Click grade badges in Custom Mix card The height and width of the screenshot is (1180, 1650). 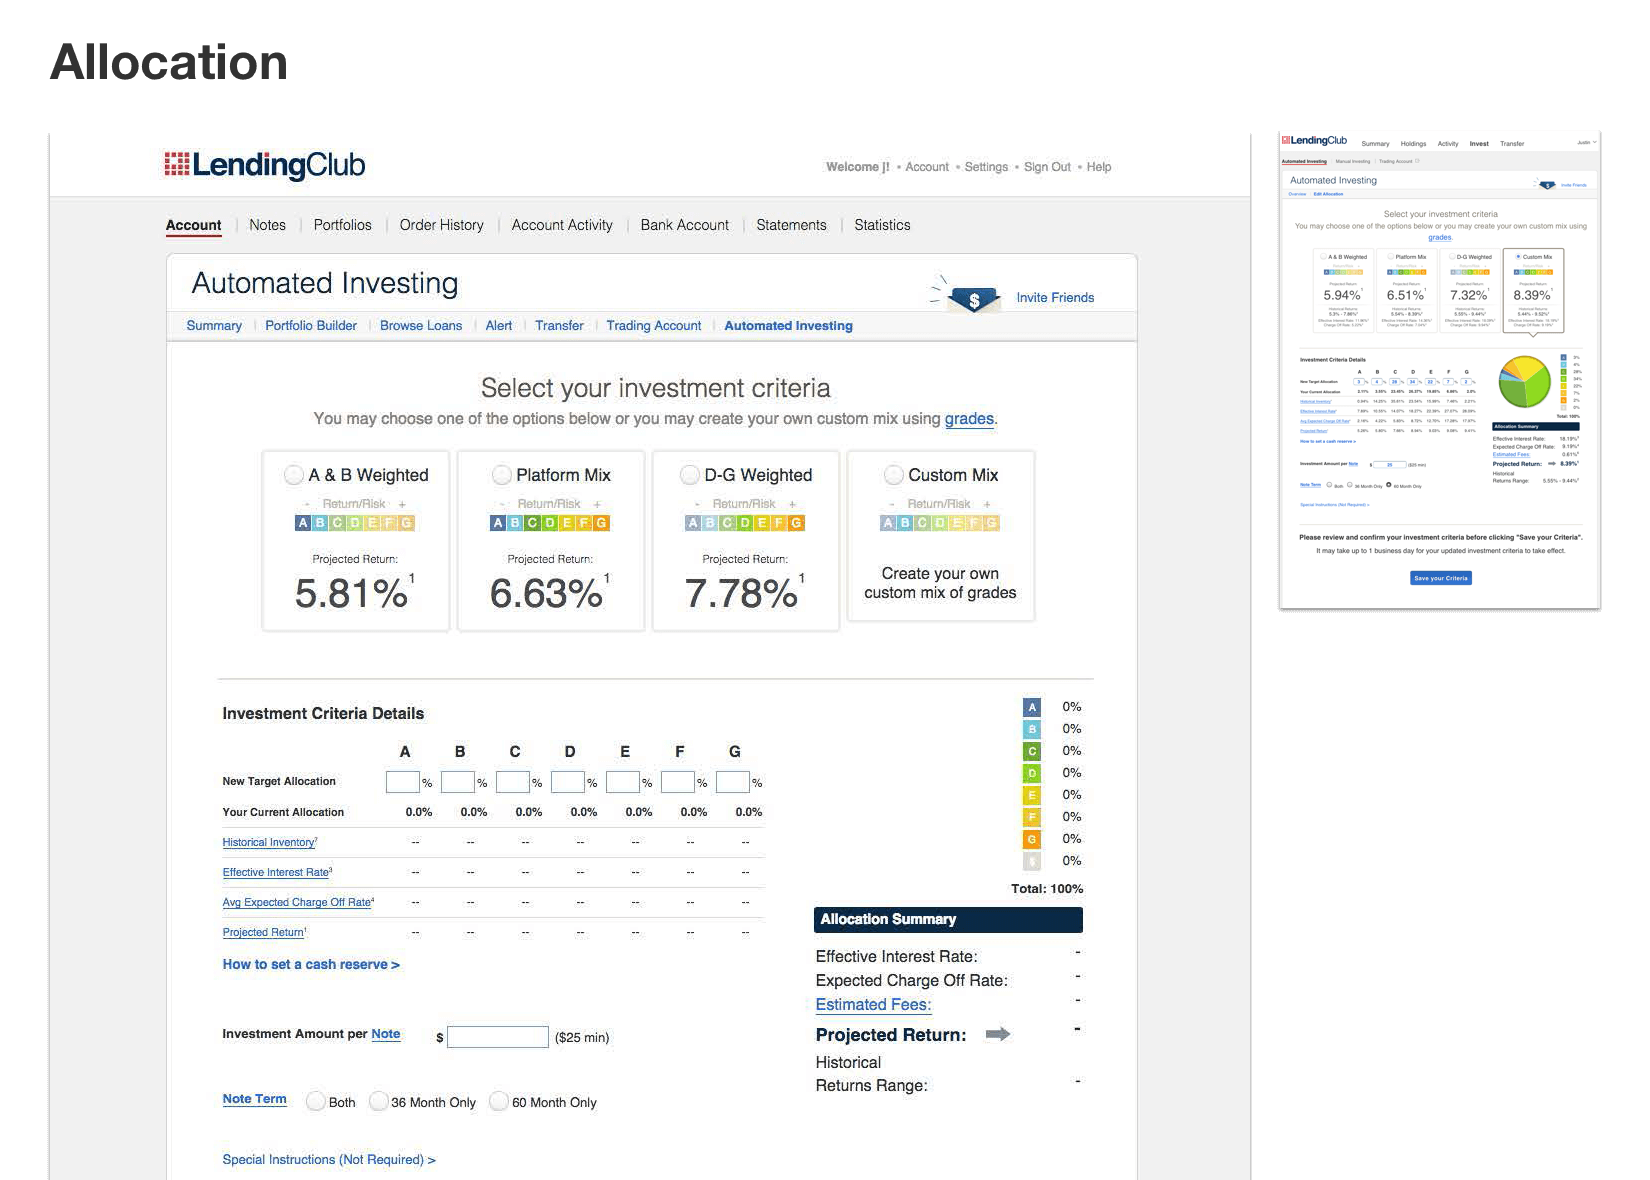(940, 523)
